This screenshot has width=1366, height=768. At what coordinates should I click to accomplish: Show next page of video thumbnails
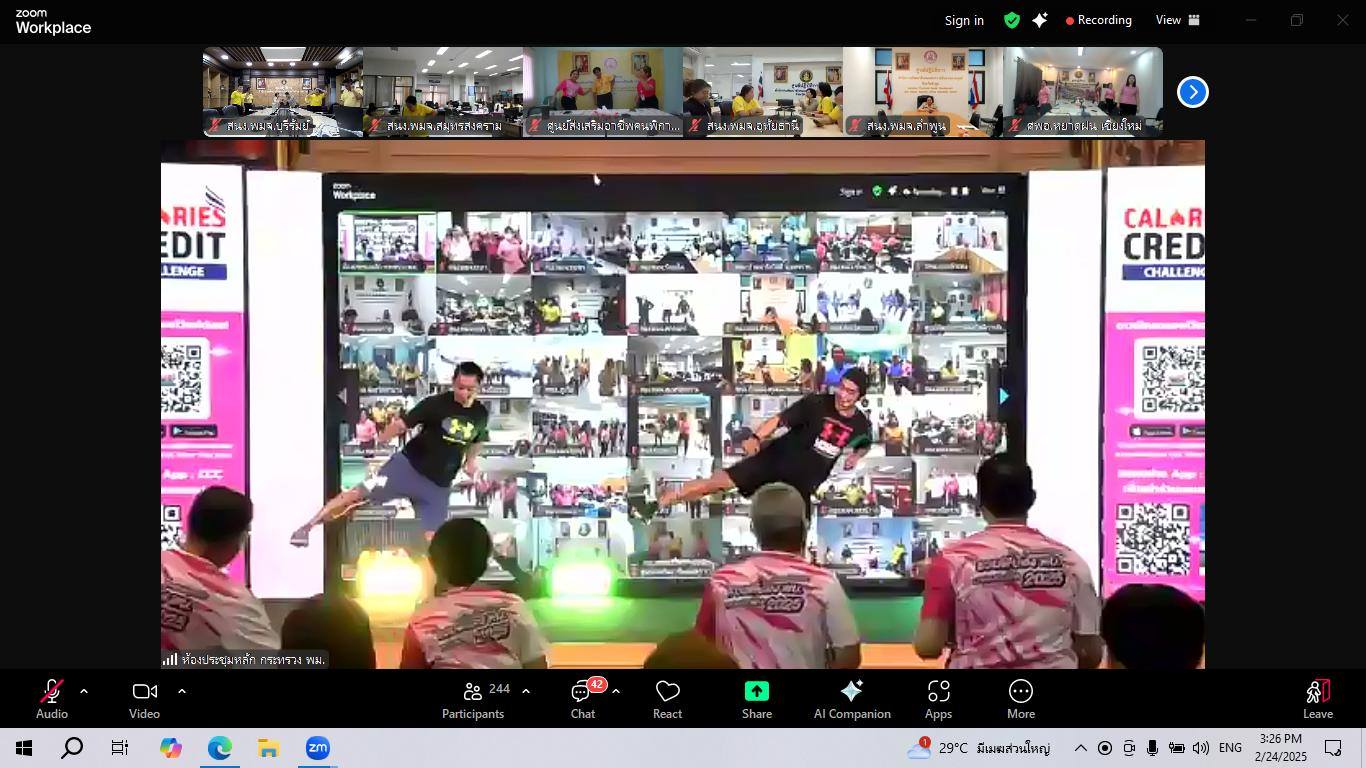coord(1192,92)
